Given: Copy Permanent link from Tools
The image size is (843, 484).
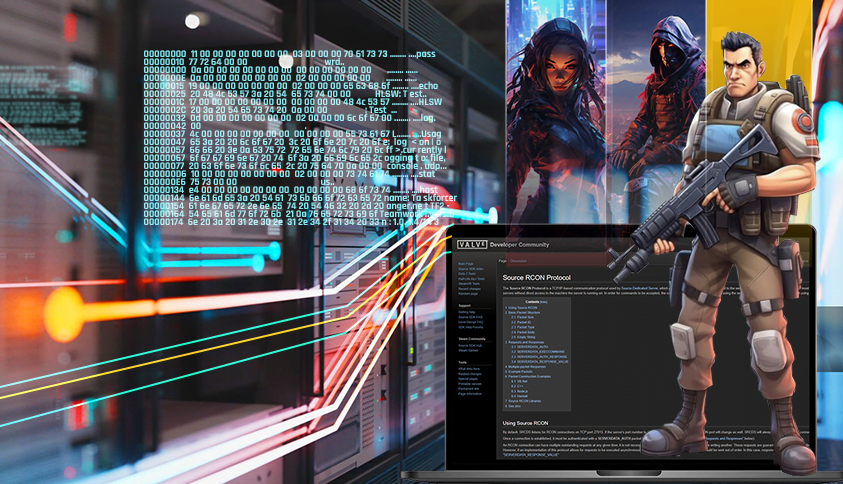Looking at the screenshot, I should [x=469, y=389].
